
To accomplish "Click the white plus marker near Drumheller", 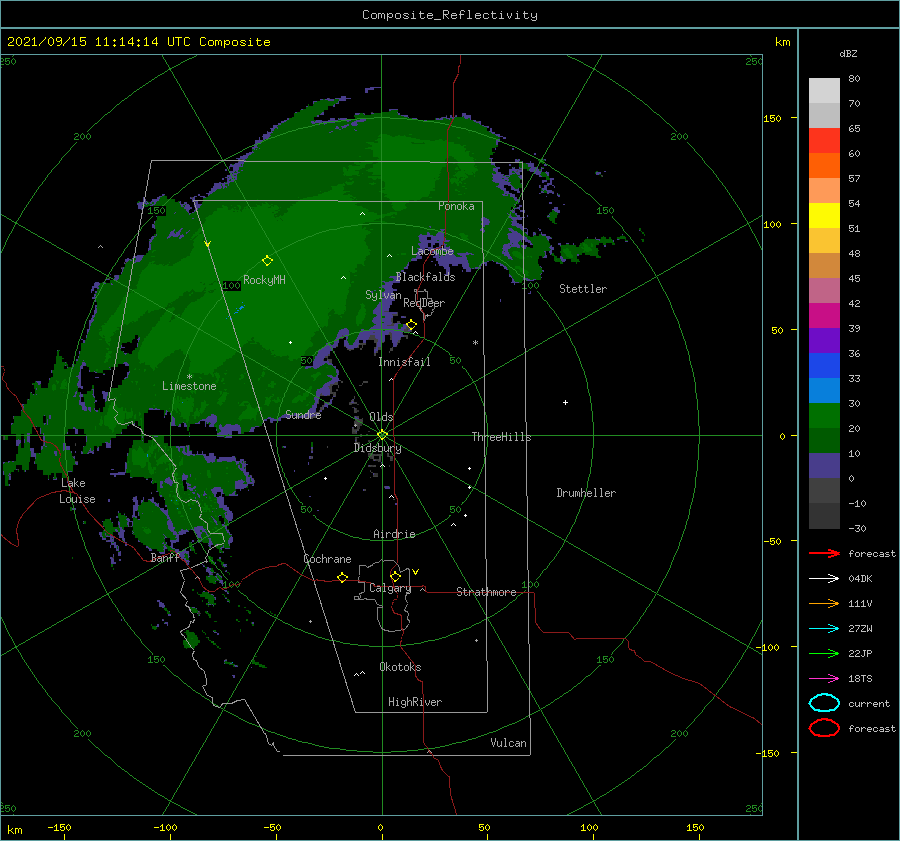I will point(565,402).
